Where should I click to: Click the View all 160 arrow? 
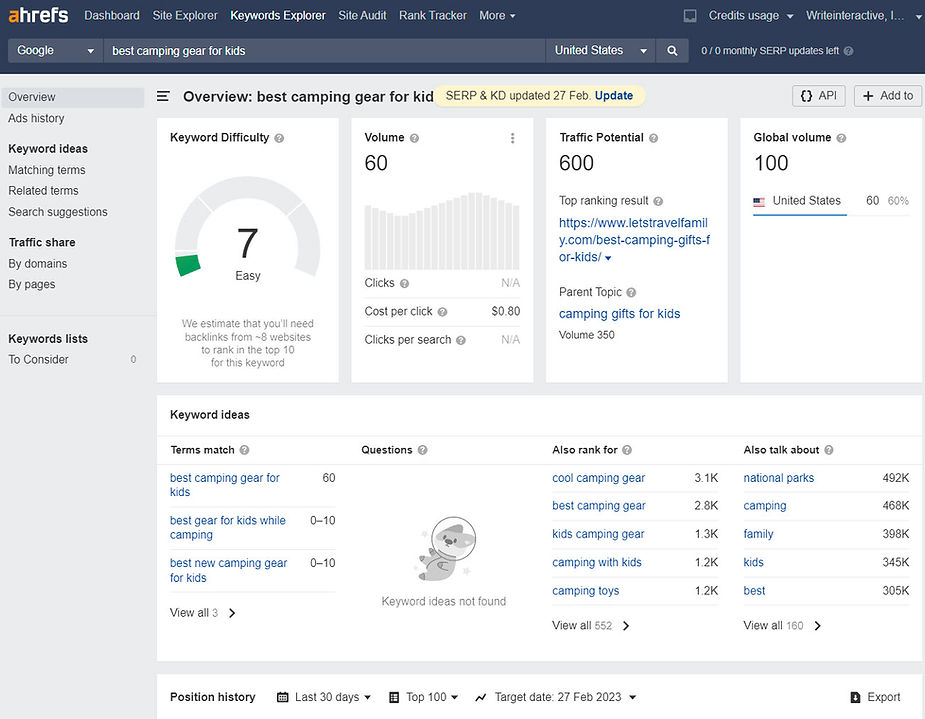(x=818, y=626)
